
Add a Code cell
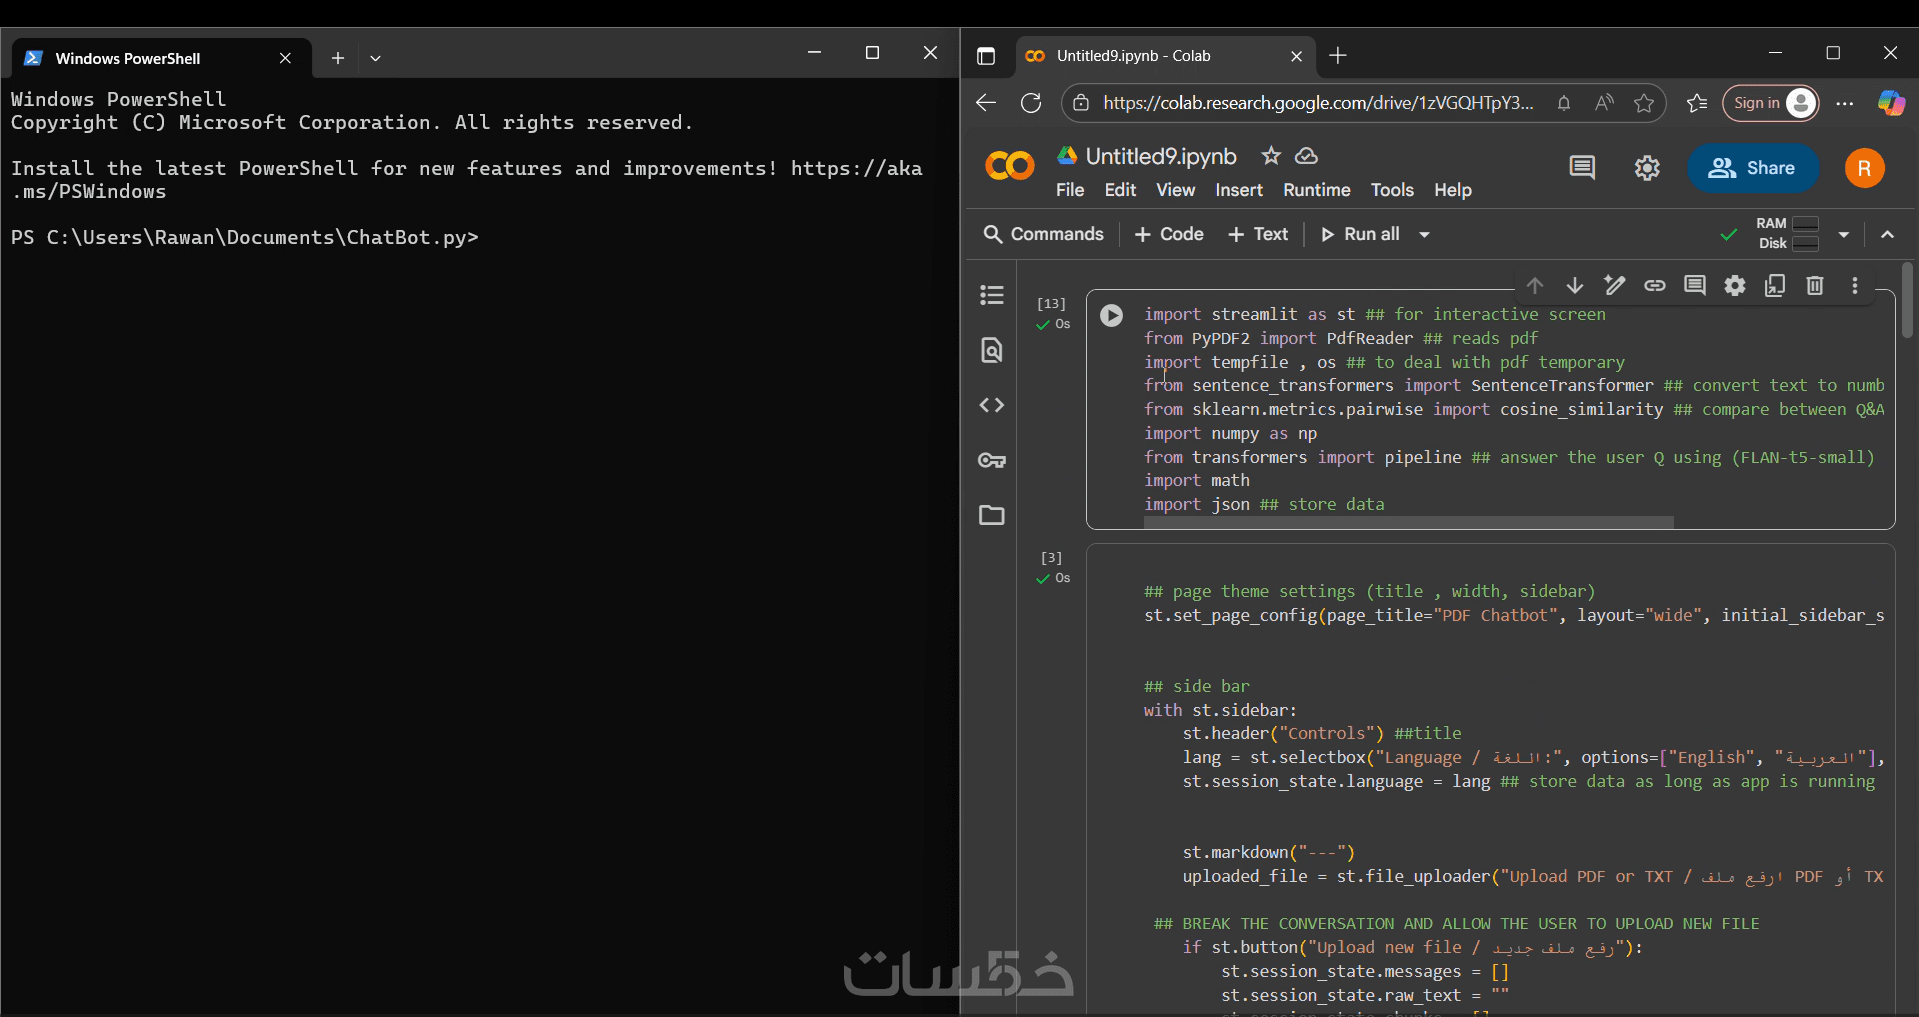[1169, 234]
